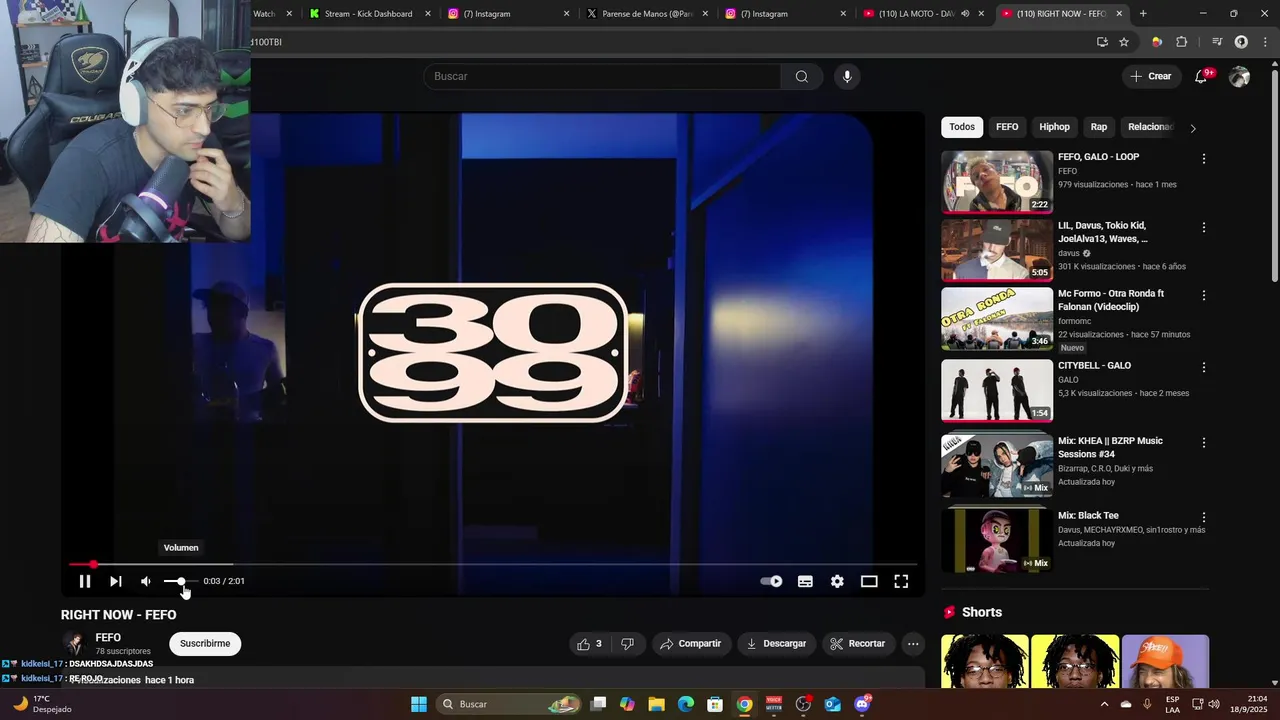Open Chrome extensions puzzle icon
The image size is (1280, 720).
point(1182,42)
